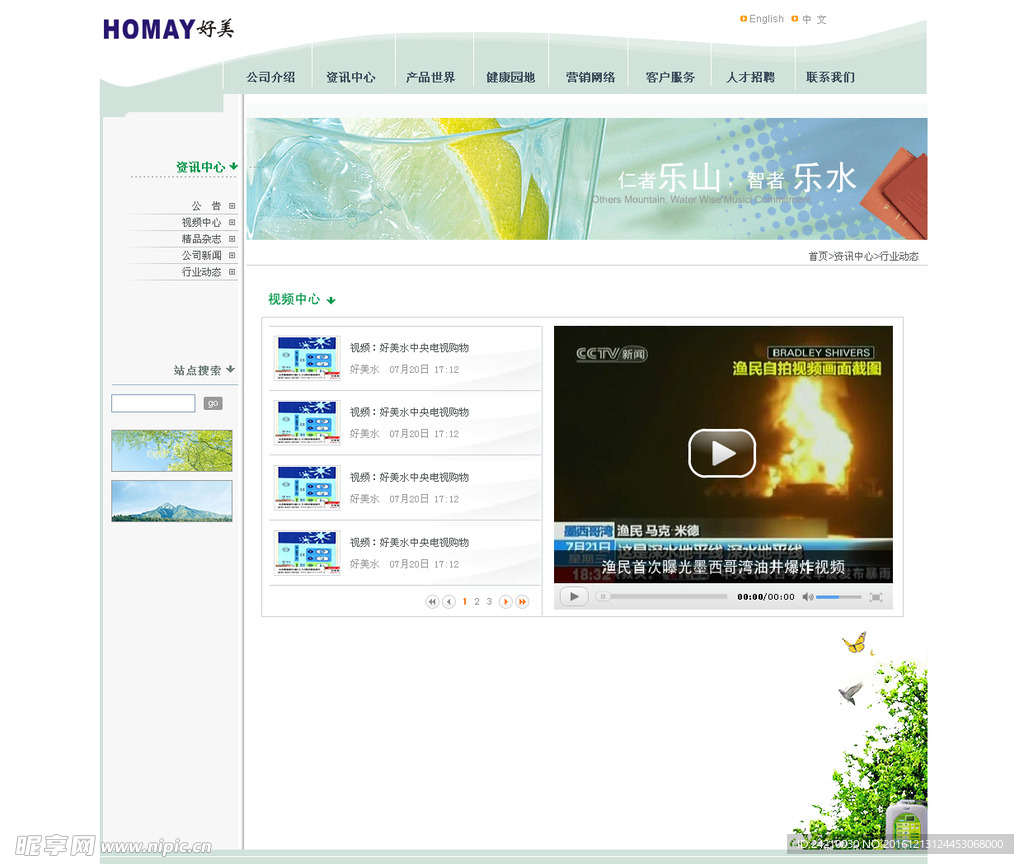Go to the first page of the video list
1024x864 pixels.
point(432,602)
